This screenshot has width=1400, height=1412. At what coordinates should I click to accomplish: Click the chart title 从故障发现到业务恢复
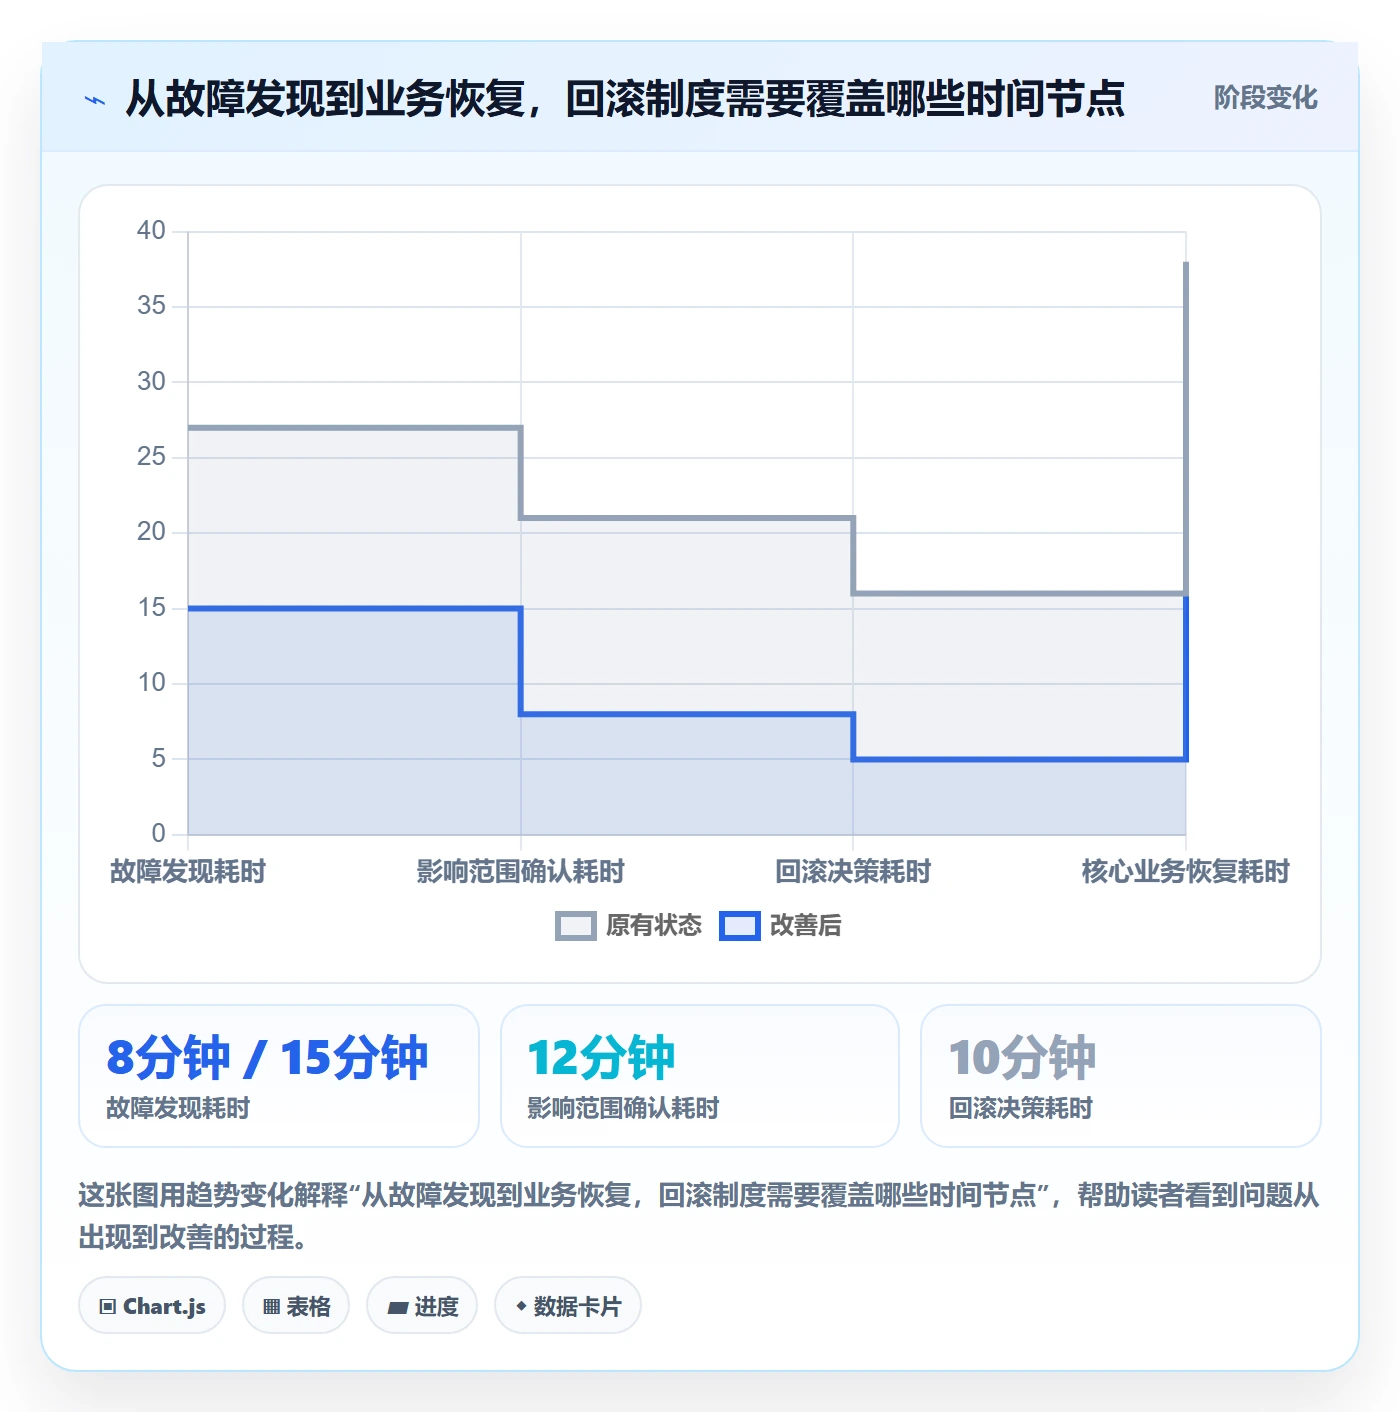pyautogui.click(x=326, y=99)
